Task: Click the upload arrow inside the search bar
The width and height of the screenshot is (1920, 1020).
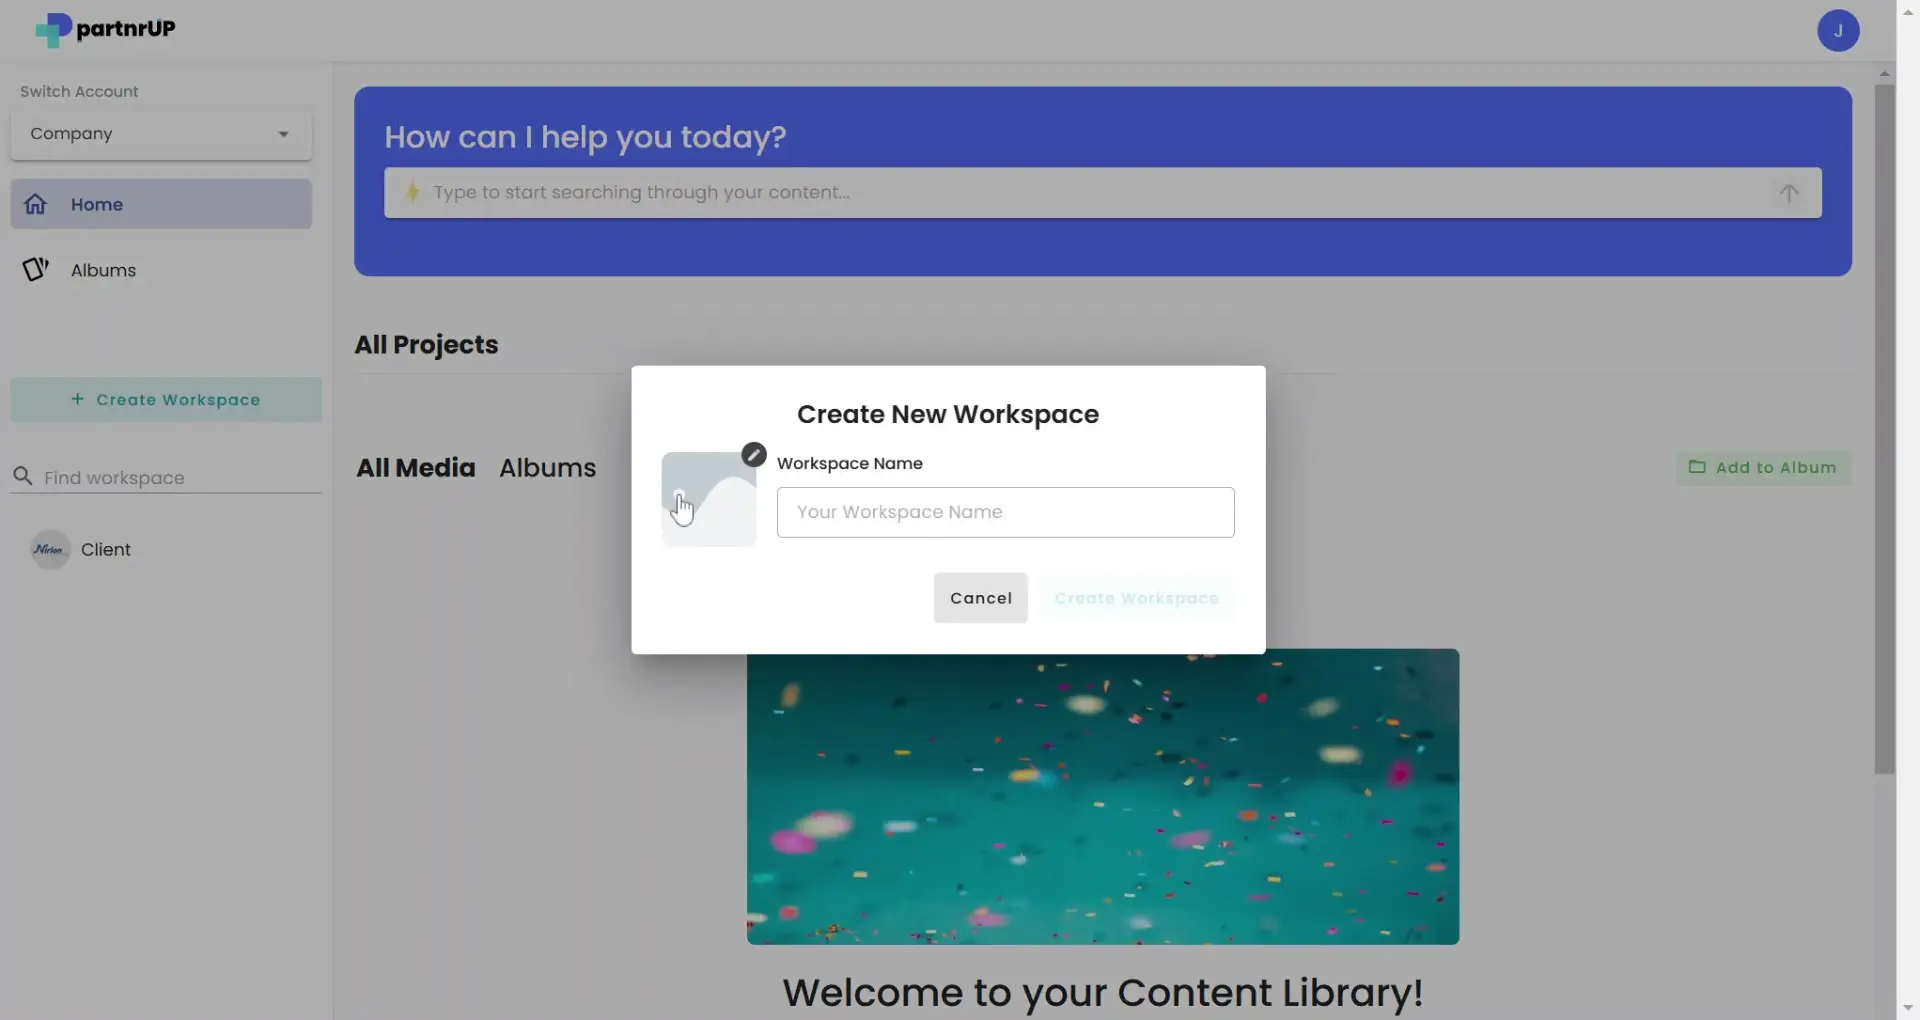Action: click(x=1789, y=193)
